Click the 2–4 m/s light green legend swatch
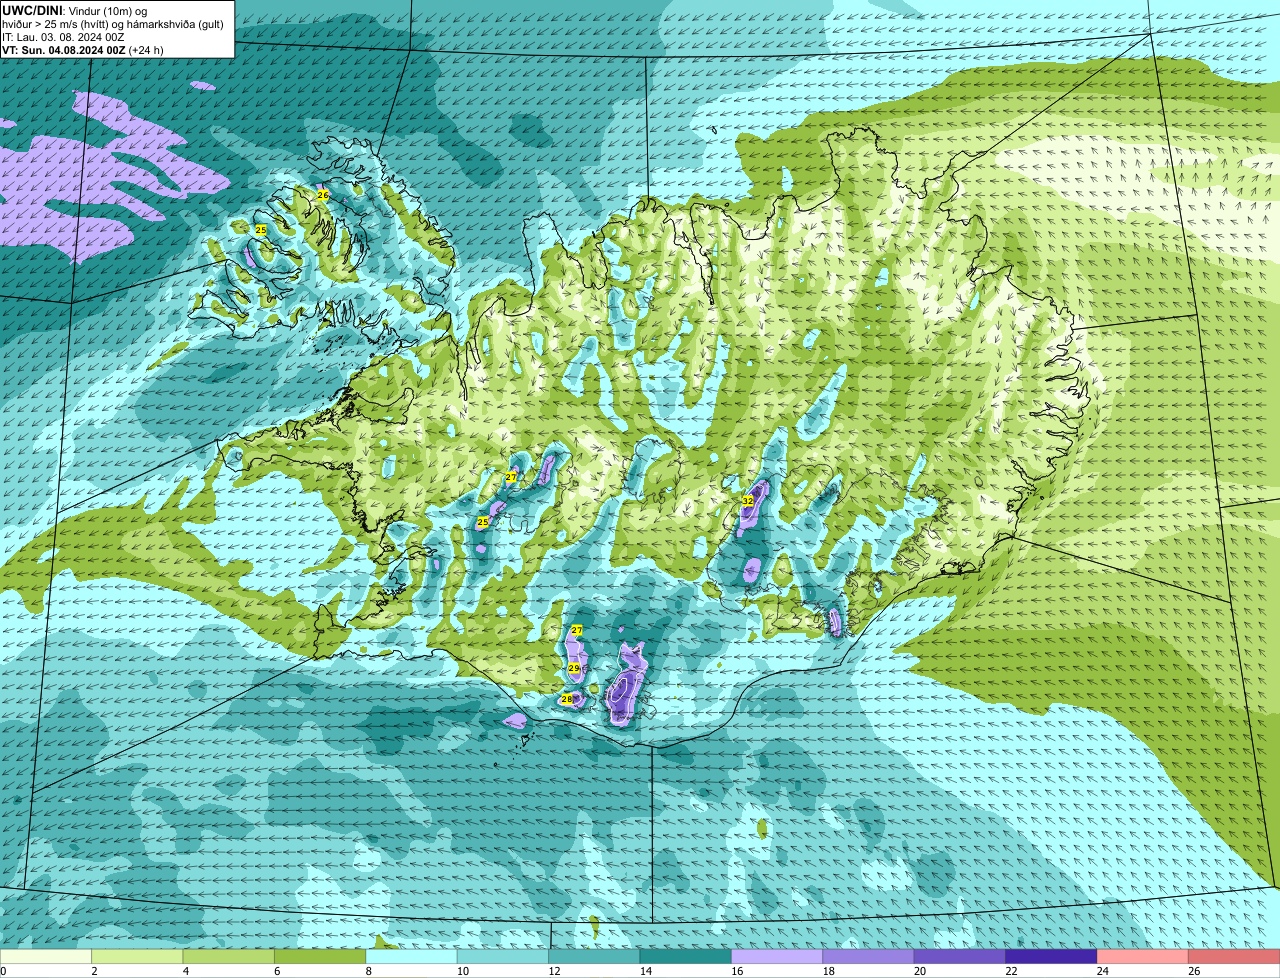The width and height of the screenshot is (1280, 978). pyautogui.click(x=137, y=957)
